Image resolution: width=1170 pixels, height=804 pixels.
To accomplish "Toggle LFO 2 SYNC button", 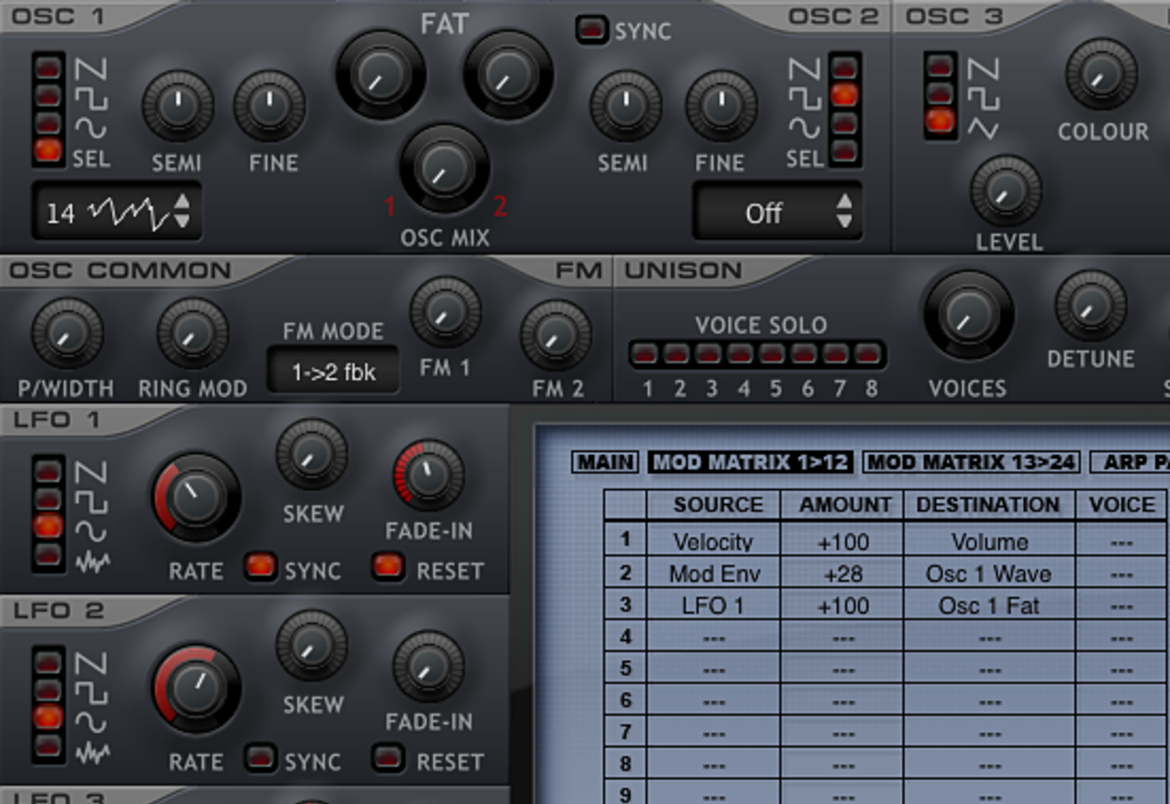I will click(x=260, y=758).
